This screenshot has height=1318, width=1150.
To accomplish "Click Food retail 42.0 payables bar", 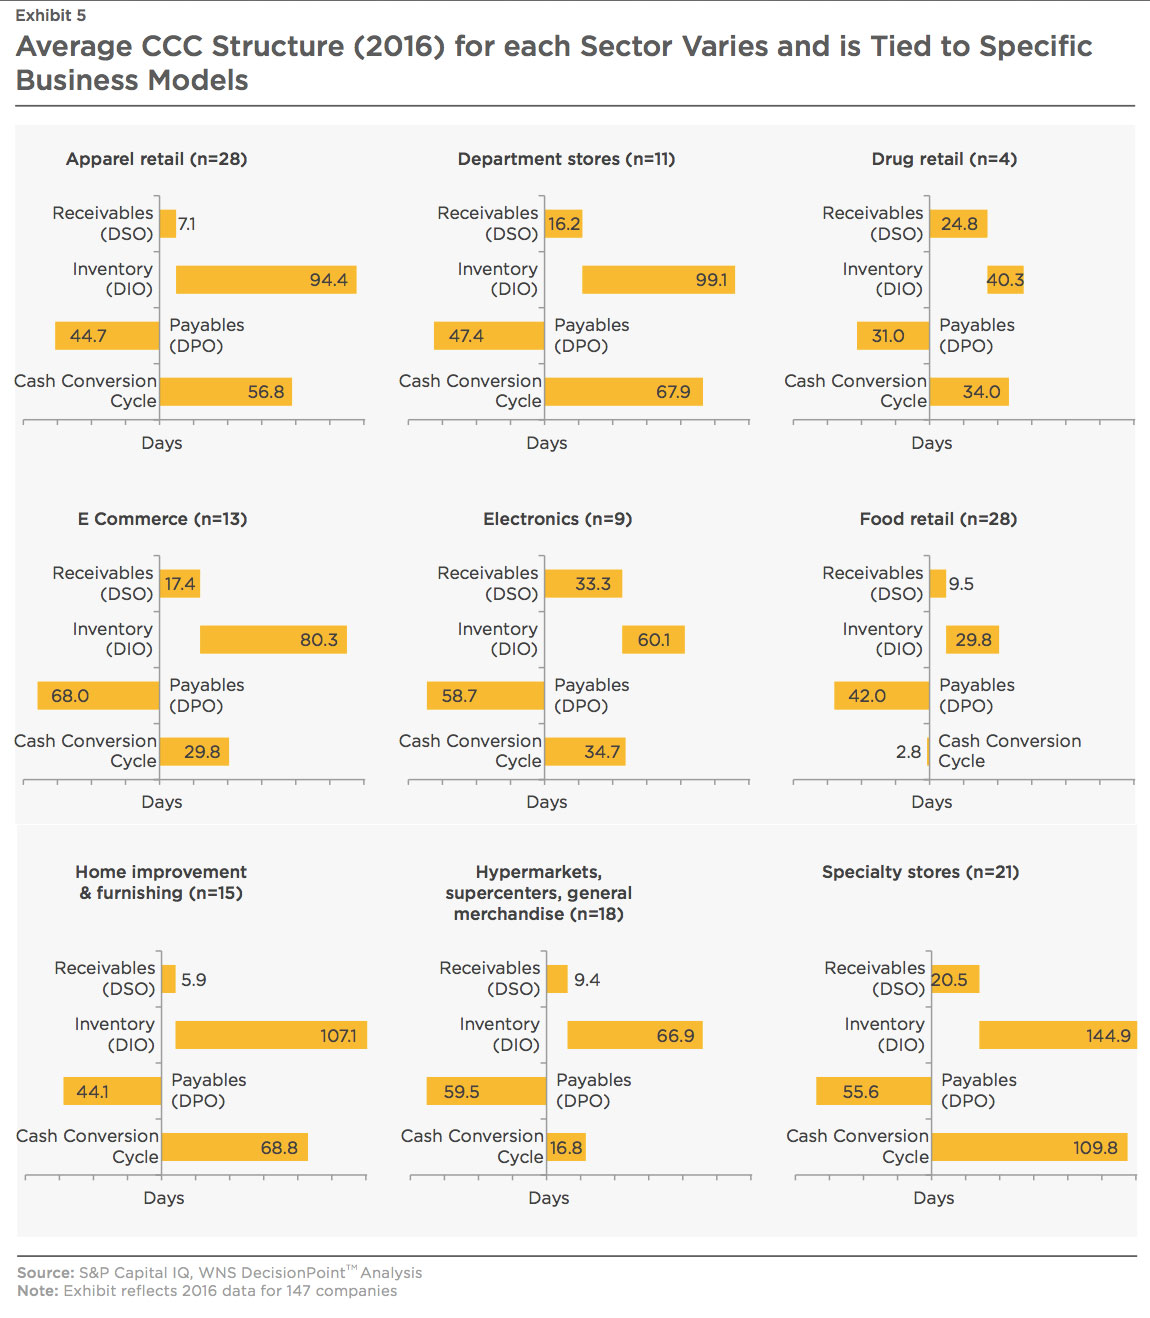I will pos(882,696).
